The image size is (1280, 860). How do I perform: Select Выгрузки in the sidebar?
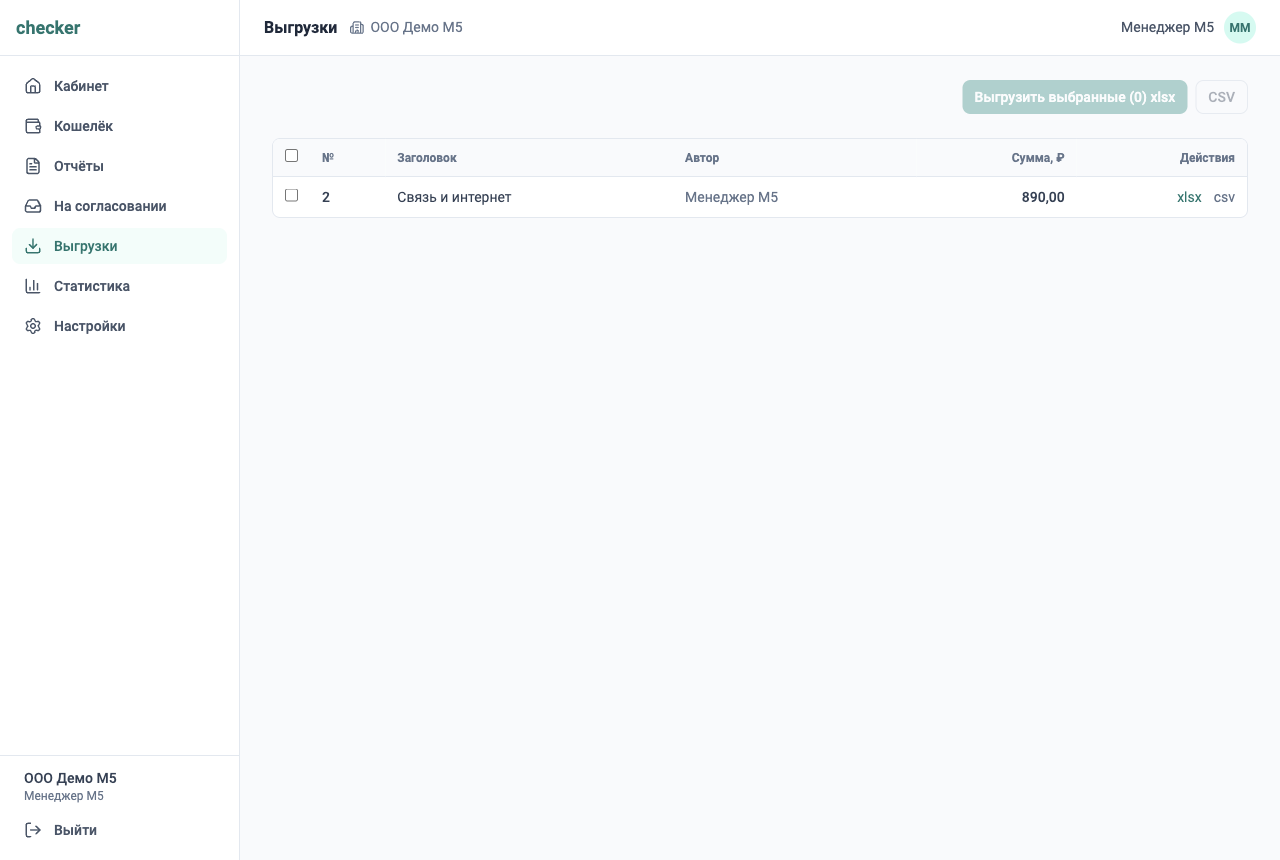pyautogui.click(x=120, y=246)
